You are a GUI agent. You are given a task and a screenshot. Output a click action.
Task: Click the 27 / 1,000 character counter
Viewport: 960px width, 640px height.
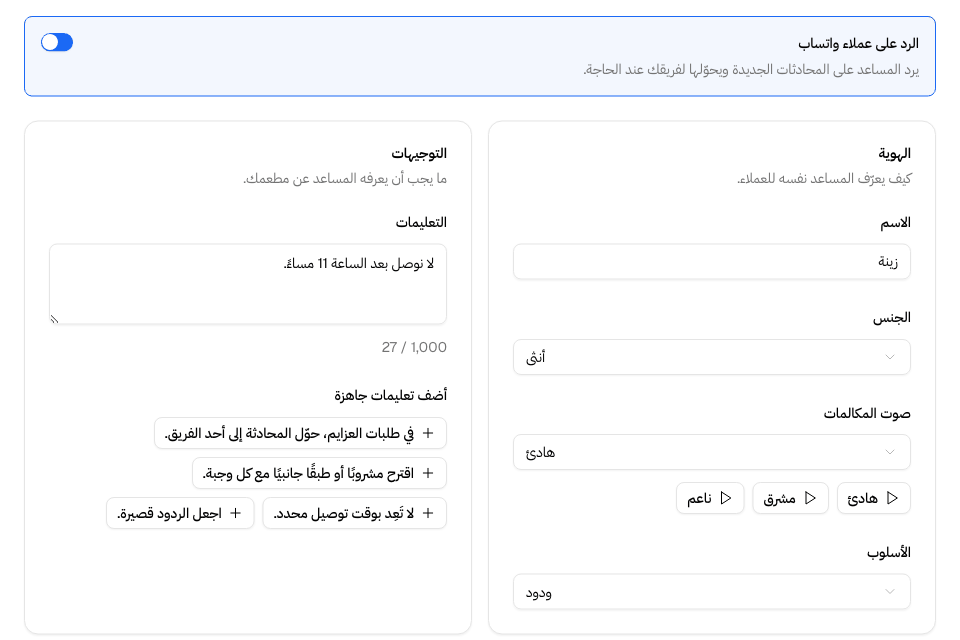coord(414,347)
